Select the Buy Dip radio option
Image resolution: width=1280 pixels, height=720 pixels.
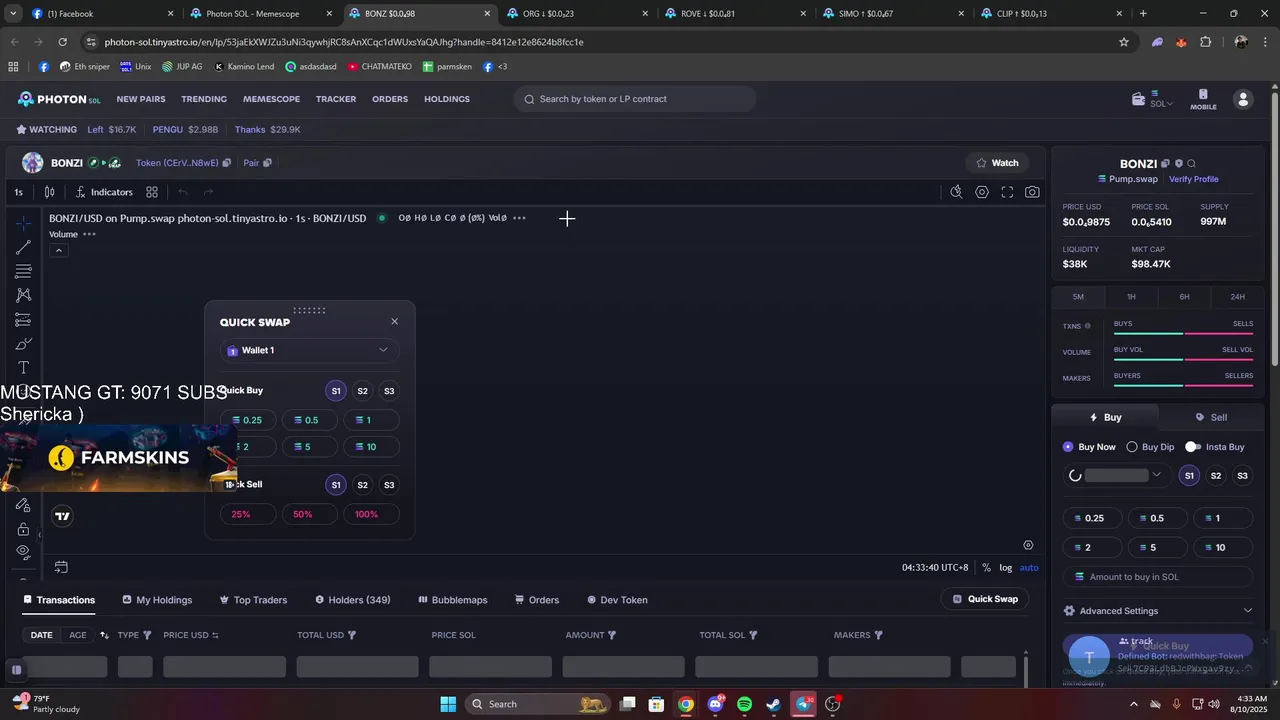coord(1150,447)
